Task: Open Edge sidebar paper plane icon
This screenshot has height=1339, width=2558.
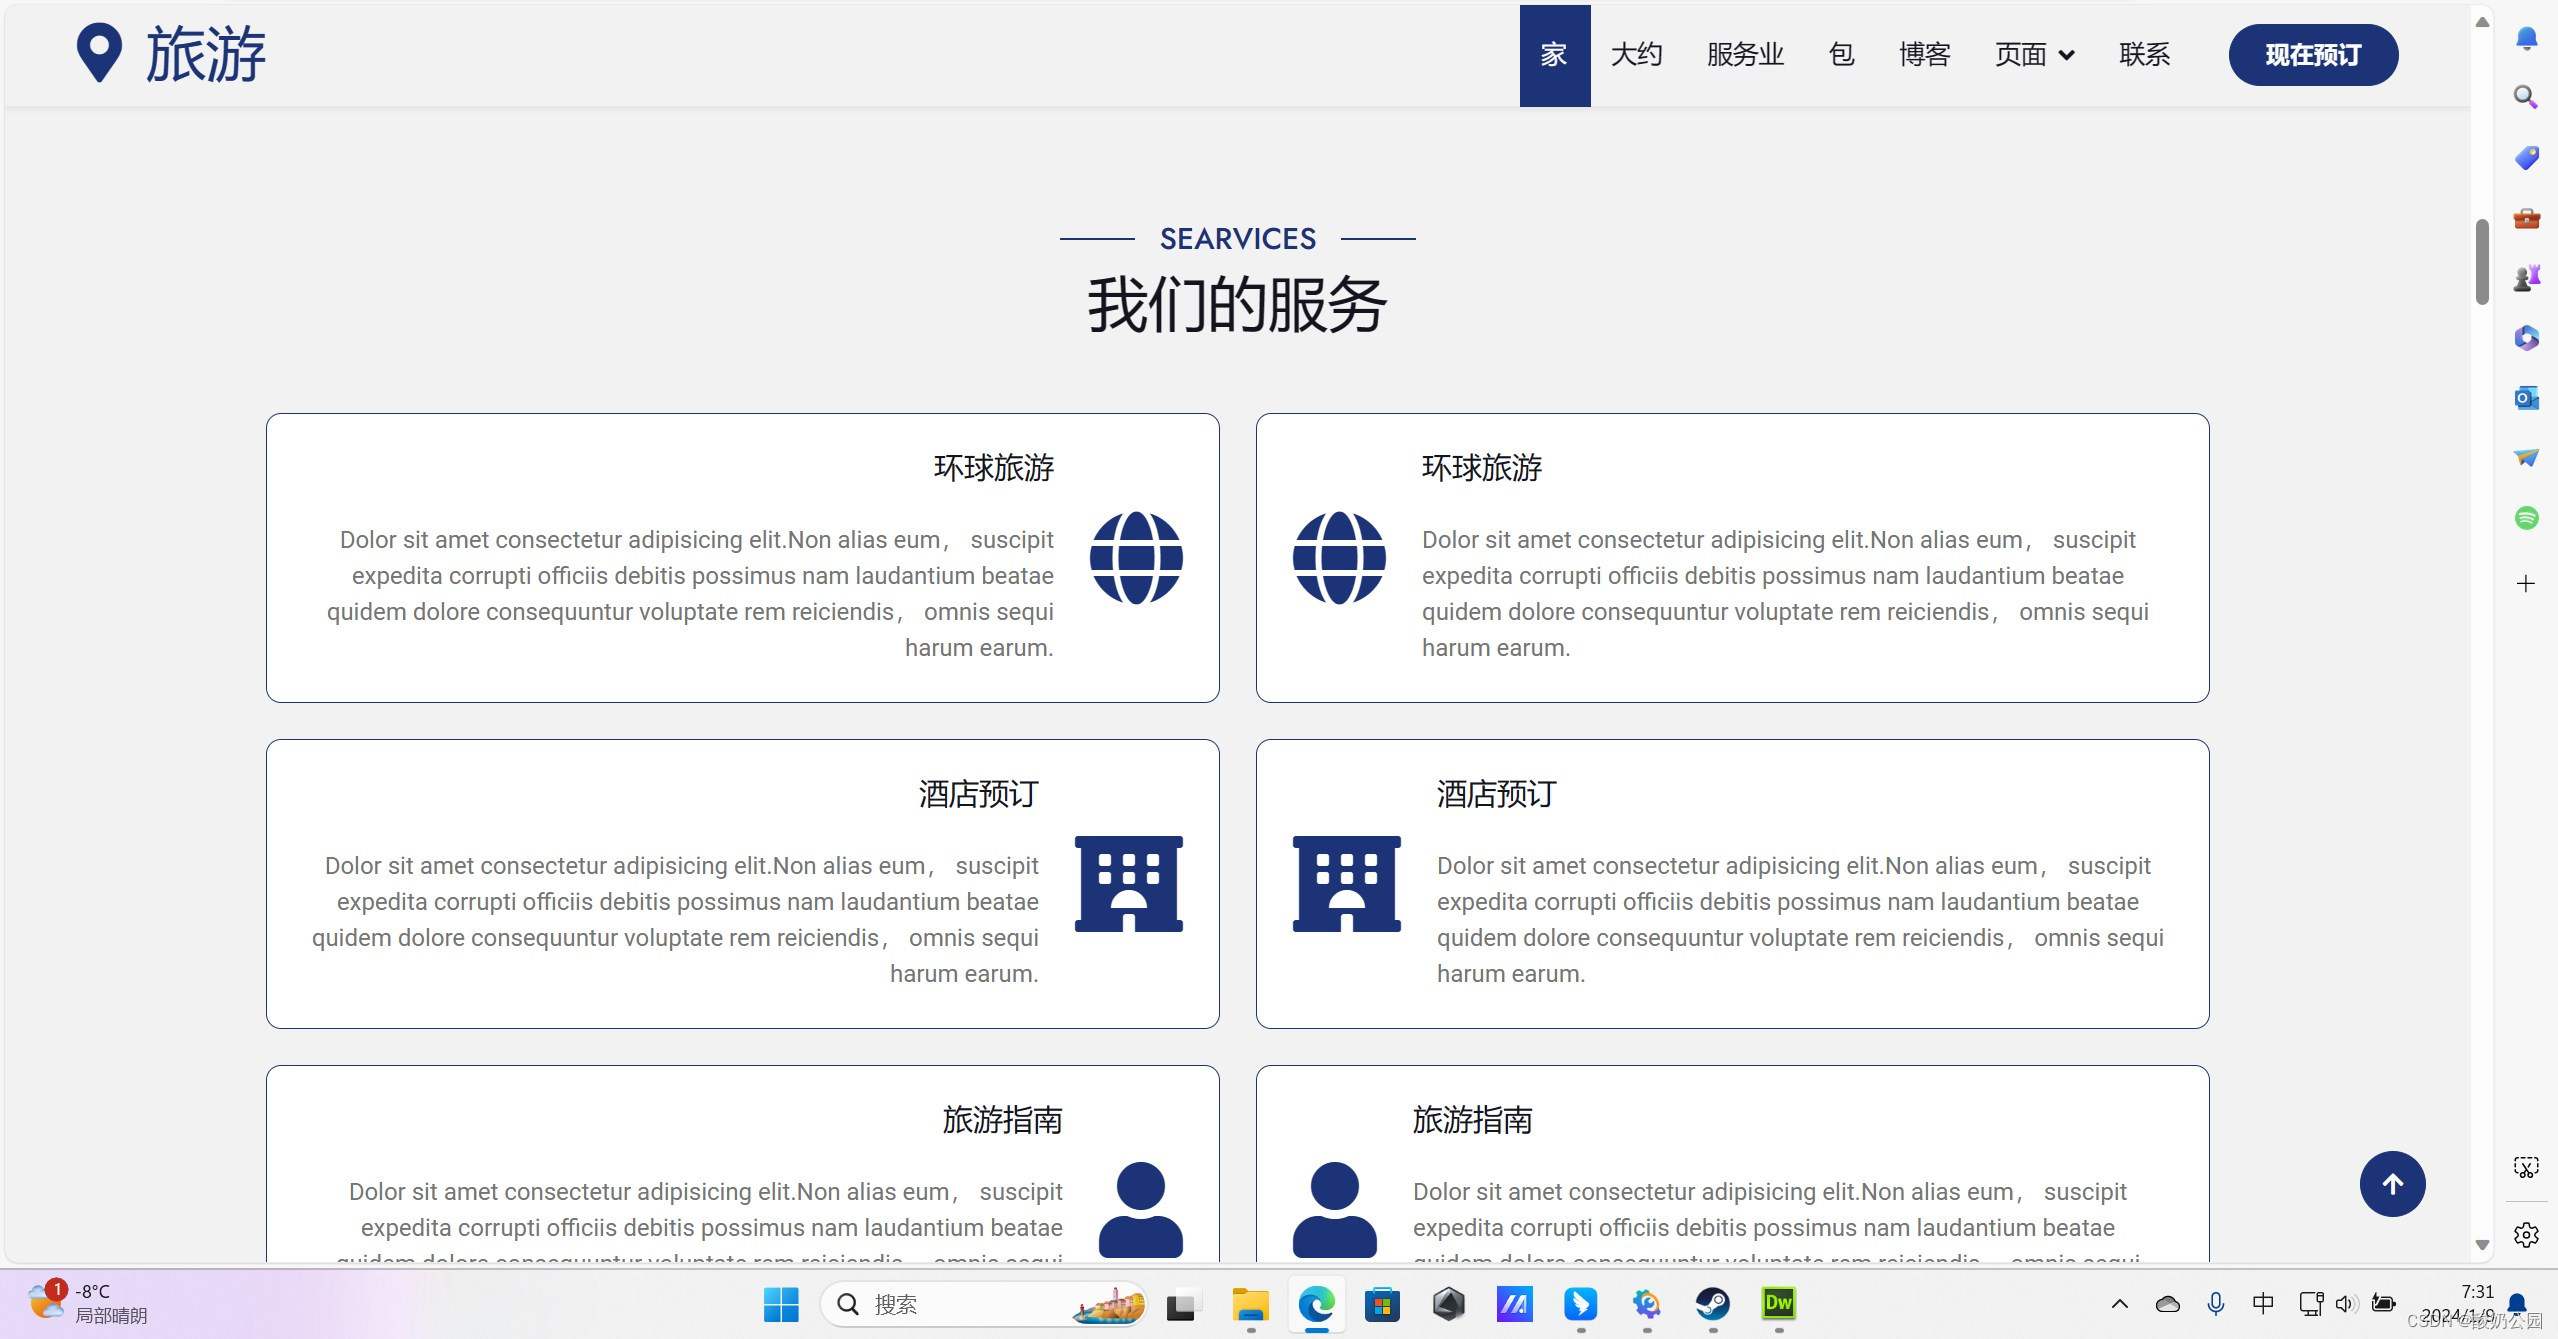Action: pyautogui.click(x=2526, y=457)
